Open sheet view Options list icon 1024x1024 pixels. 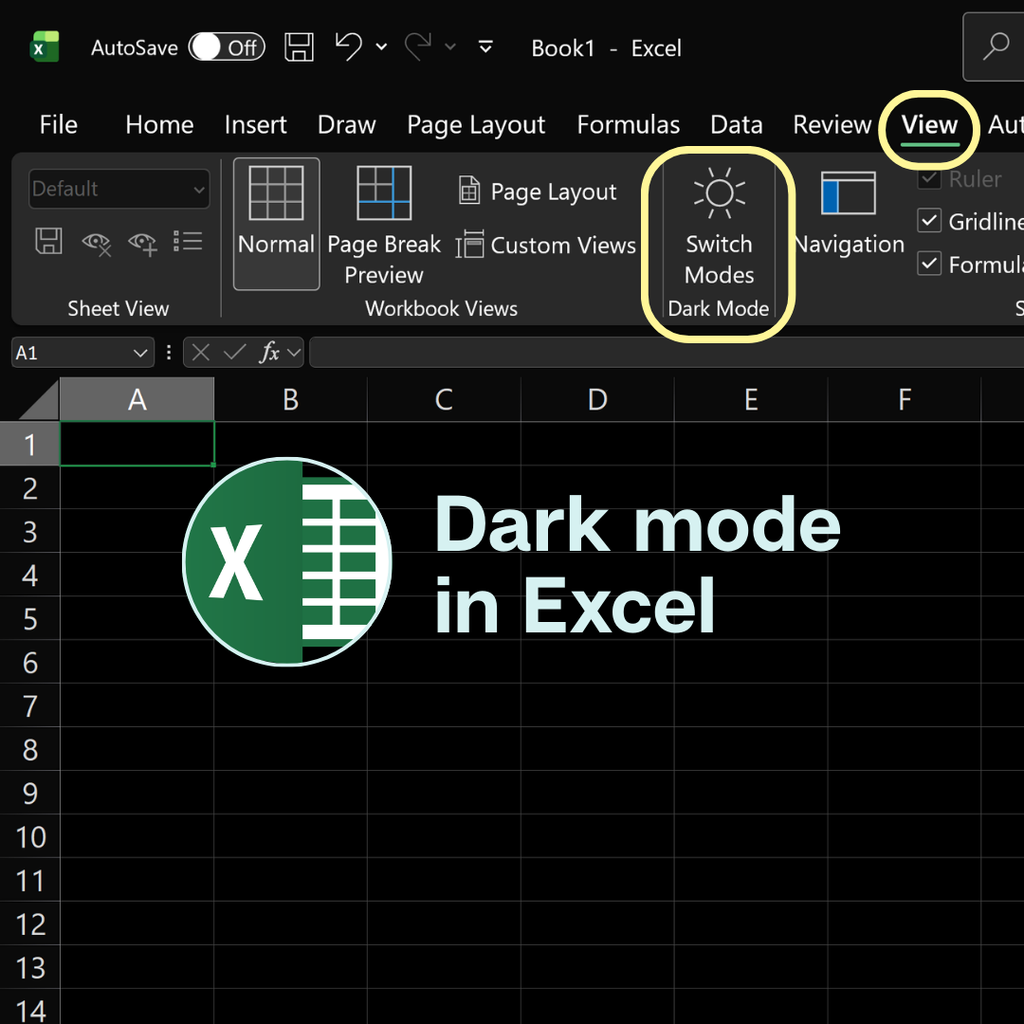(188, 241)
